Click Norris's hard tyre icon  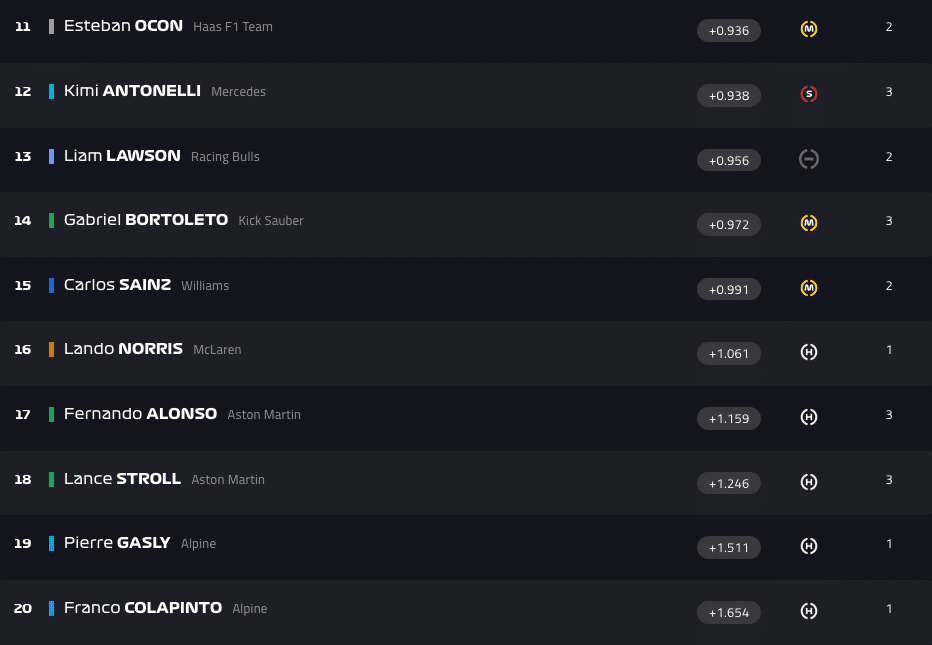(809, 352)
